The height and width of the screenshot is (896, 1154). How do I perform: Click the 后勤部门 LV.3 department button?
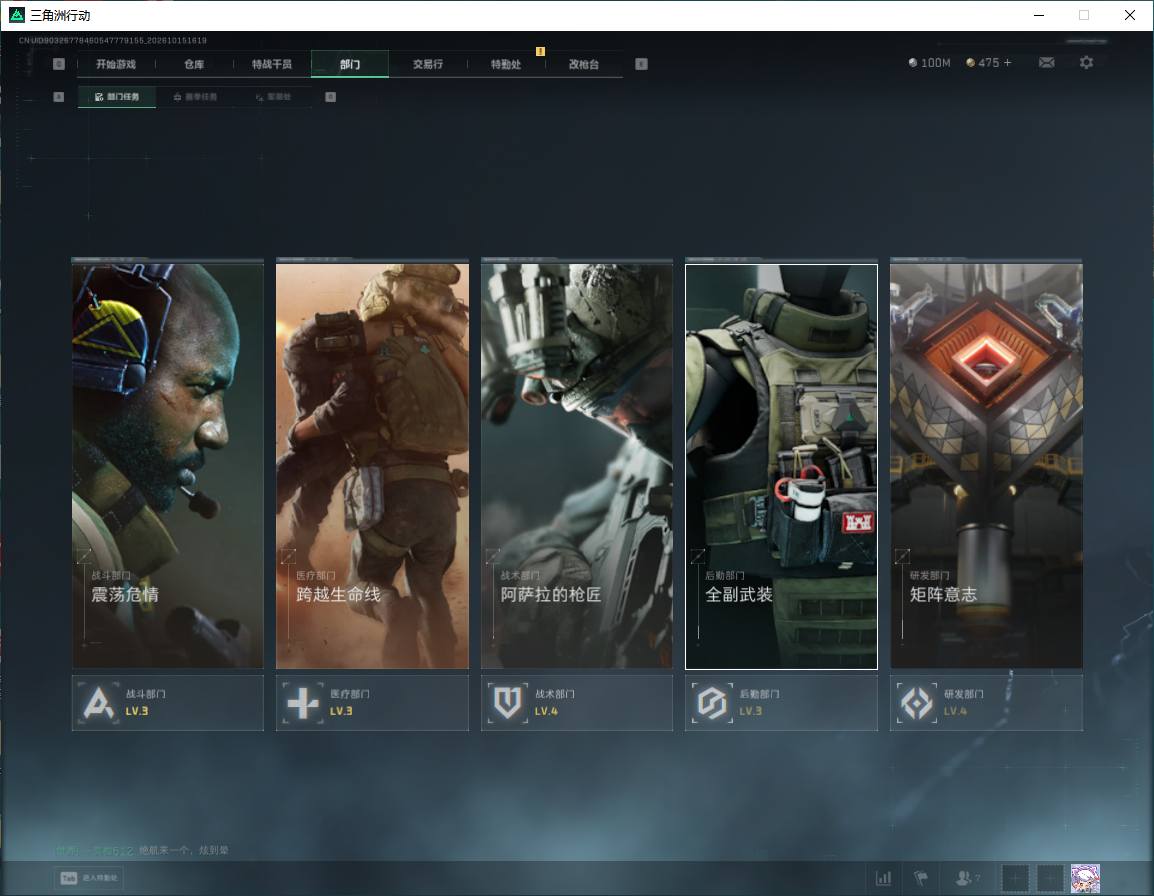pos(782,703)
